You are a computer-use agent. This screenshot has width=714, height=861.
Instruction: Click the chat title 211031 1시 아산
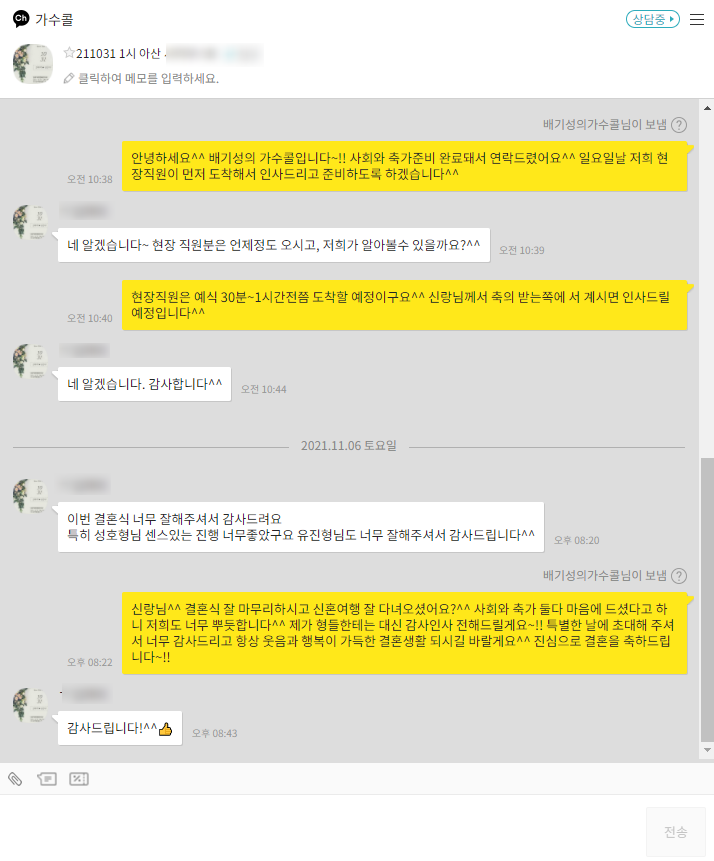(x=118, y=53)
